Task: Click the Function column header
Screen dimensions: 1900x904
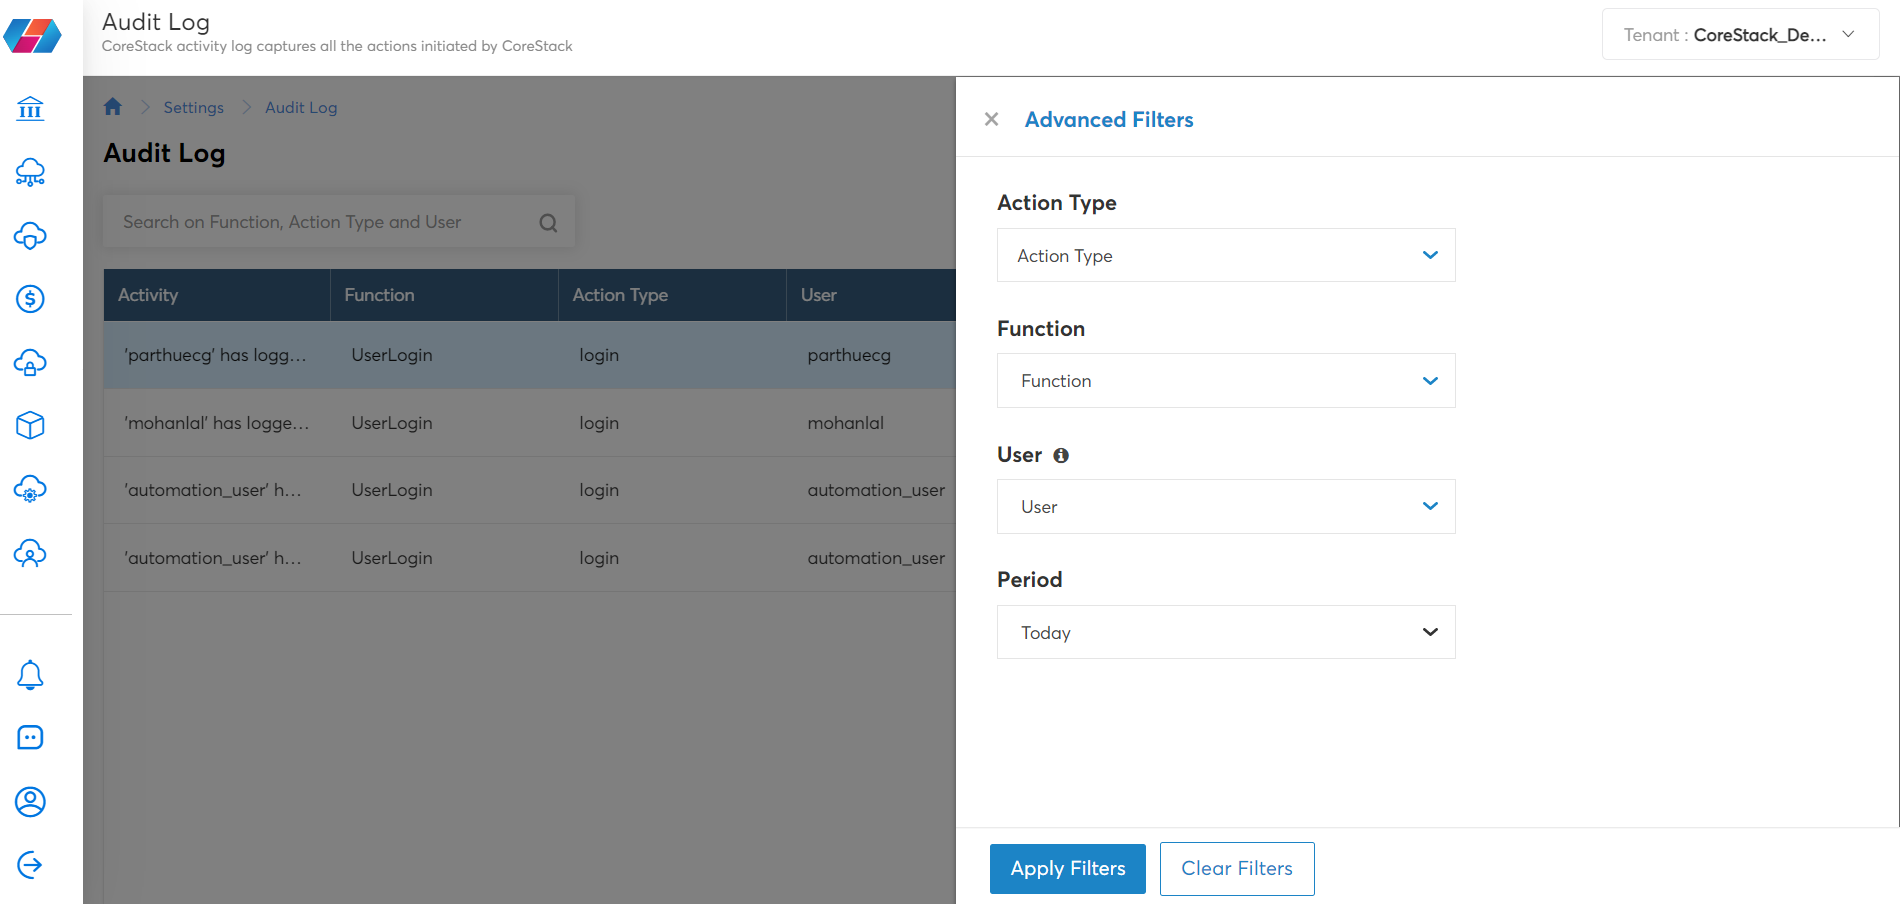Action: click(x=444, y=295)
